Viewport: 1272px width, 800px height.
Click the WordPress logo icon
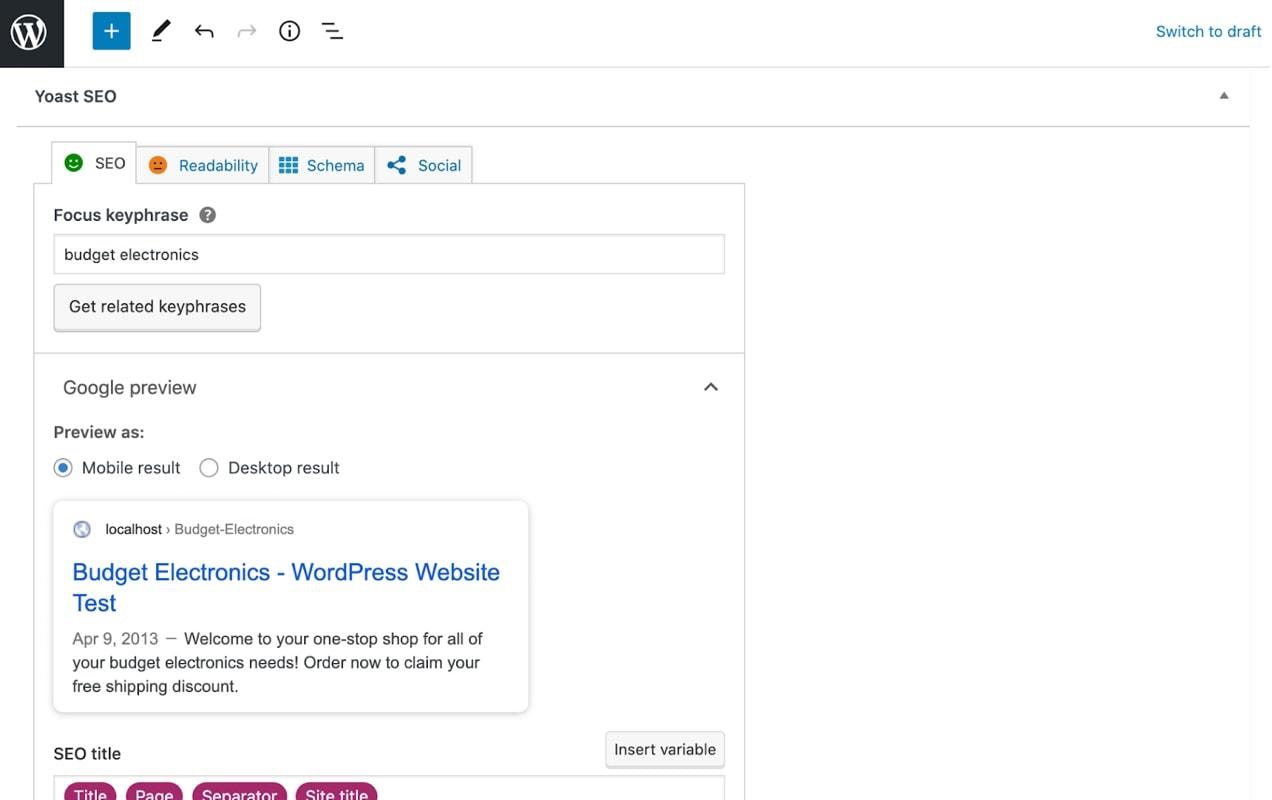pyautogui.click(x=31, y=31)
